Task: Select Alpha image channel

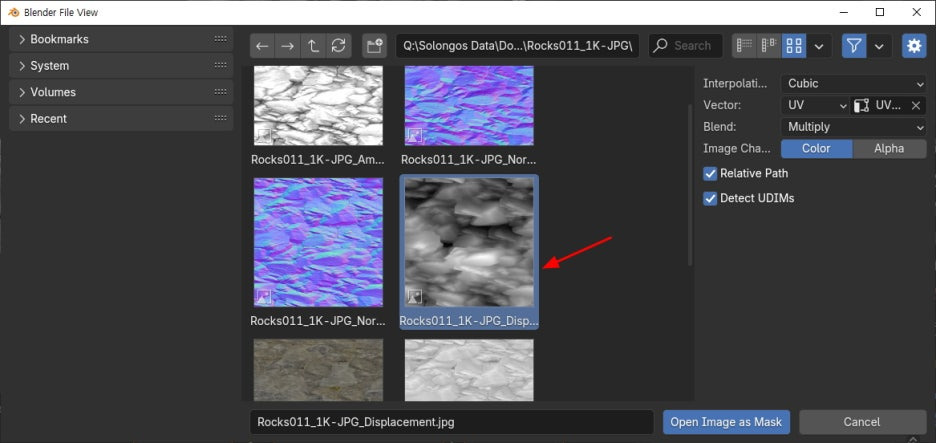Action: click(889, 149)
